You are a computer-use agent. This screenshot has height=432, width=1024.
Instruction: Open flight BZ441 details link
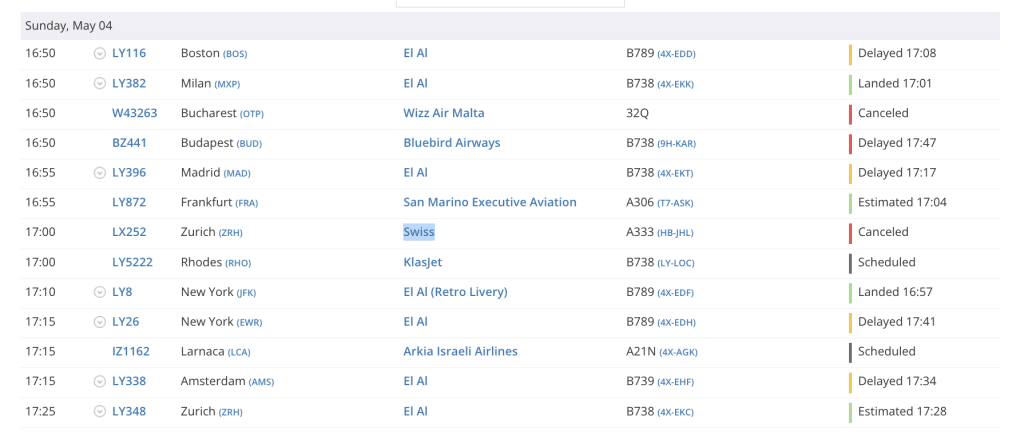pyautogui.click(x=129, y=143)
